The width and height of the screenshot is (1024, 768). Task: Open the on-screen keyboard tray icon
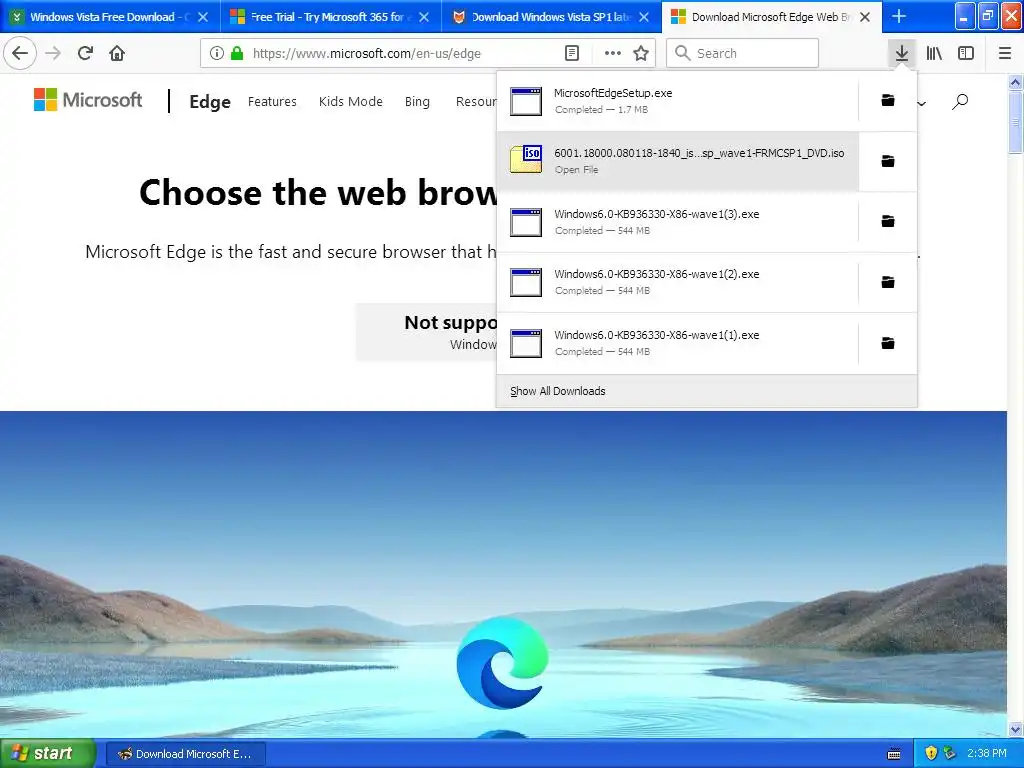pyautogui.click(x=894, y=754)
